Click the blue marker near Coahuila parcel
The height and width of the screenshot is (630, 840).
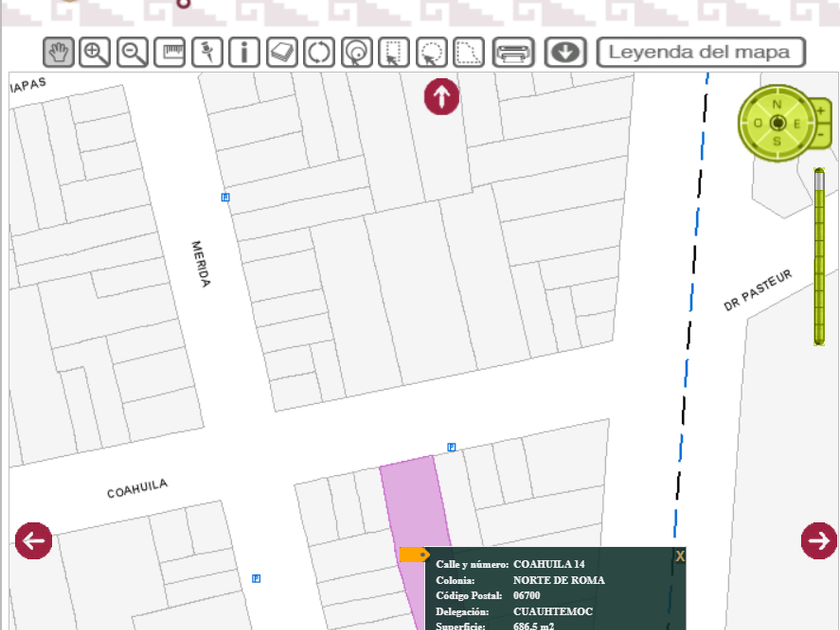pos(452,447)
